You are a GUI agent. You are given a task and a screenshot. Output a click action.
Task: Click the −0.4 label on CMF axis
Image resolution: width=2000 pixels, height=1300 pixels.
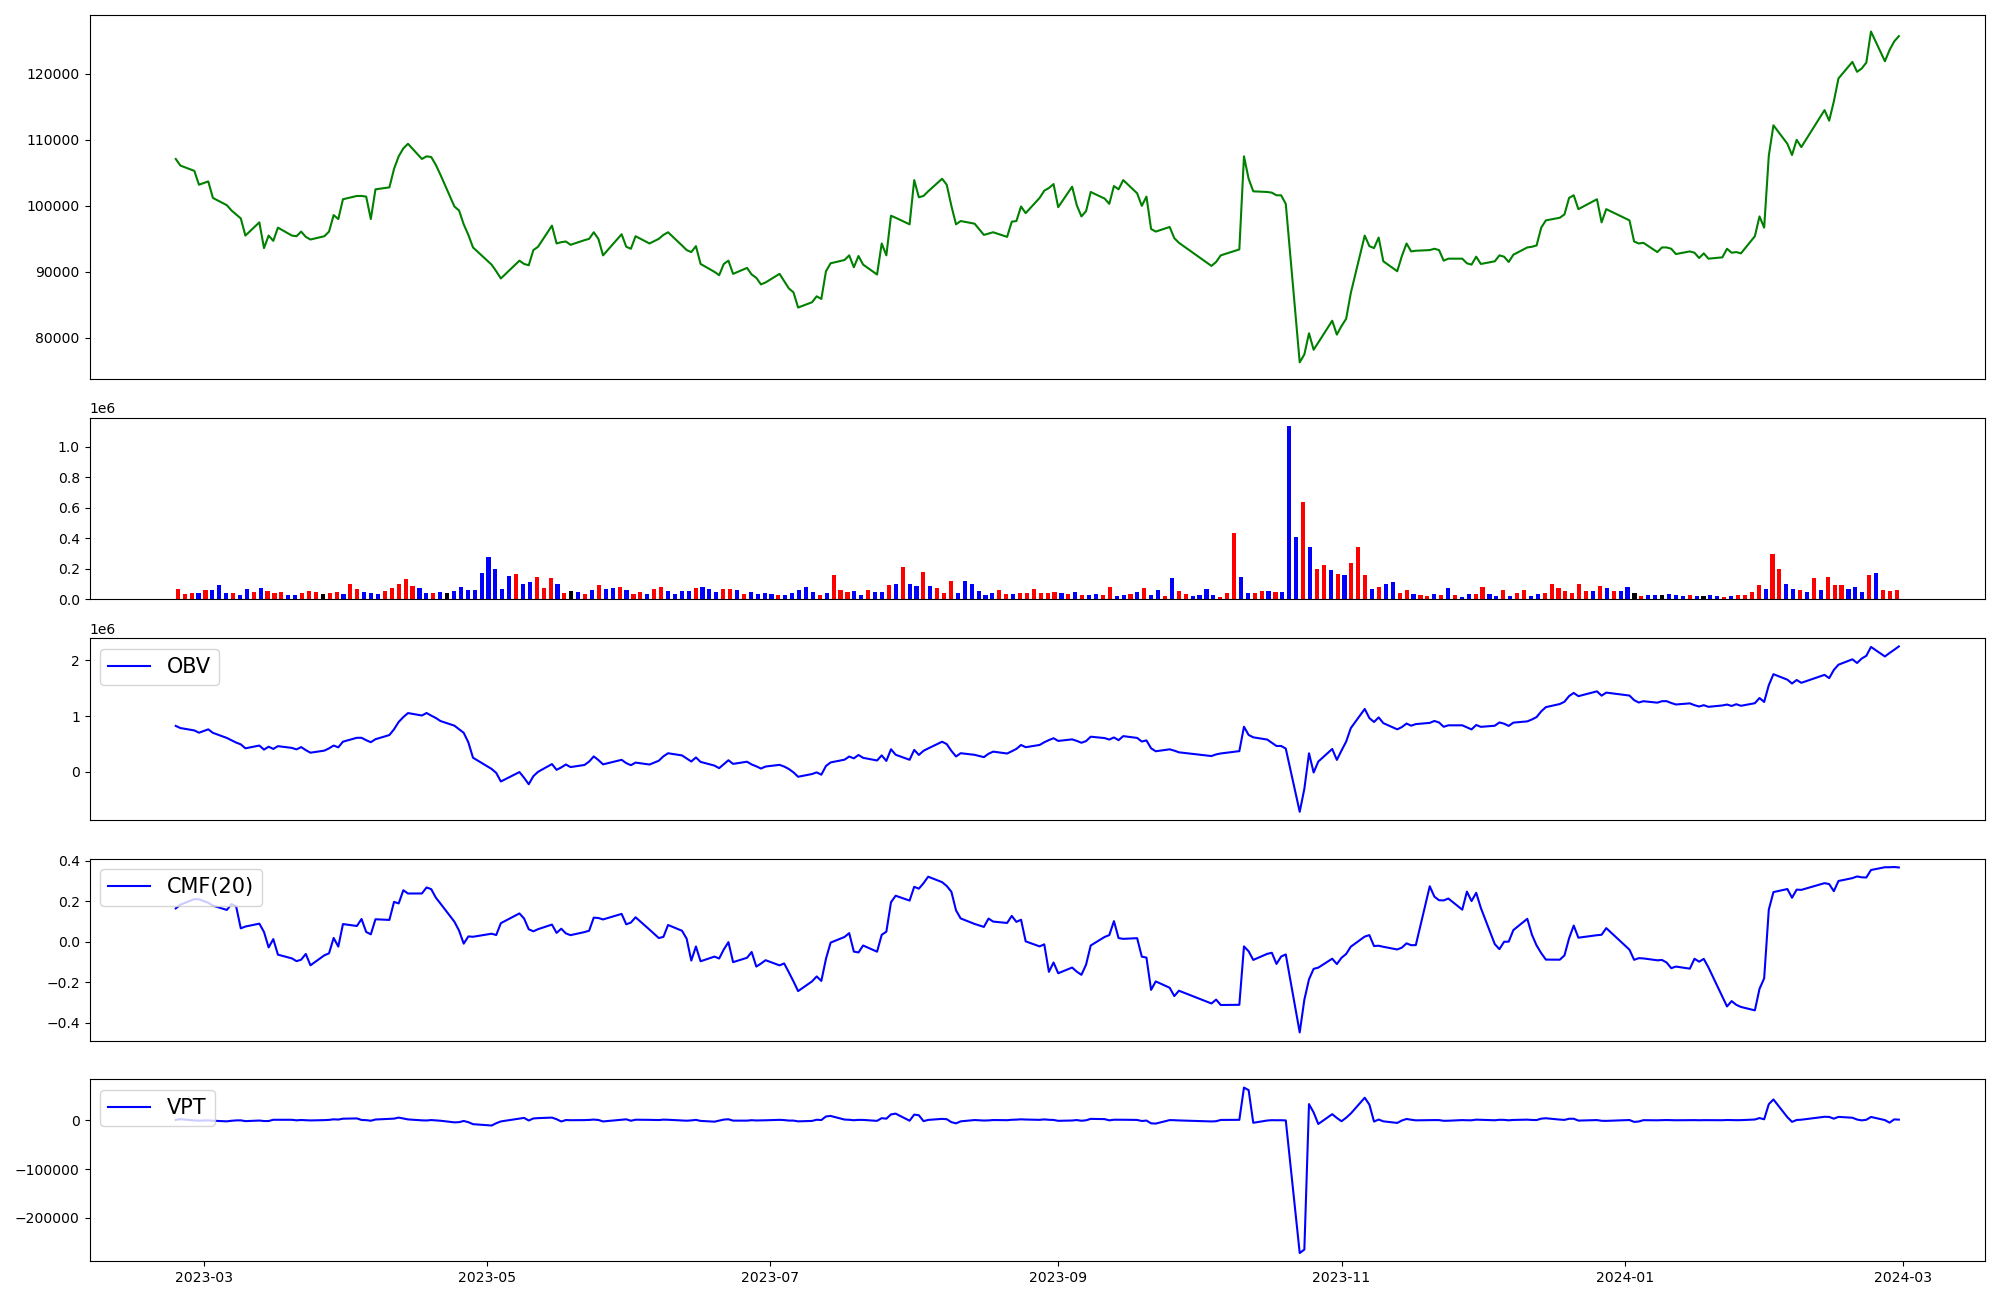pos(62,1023)
